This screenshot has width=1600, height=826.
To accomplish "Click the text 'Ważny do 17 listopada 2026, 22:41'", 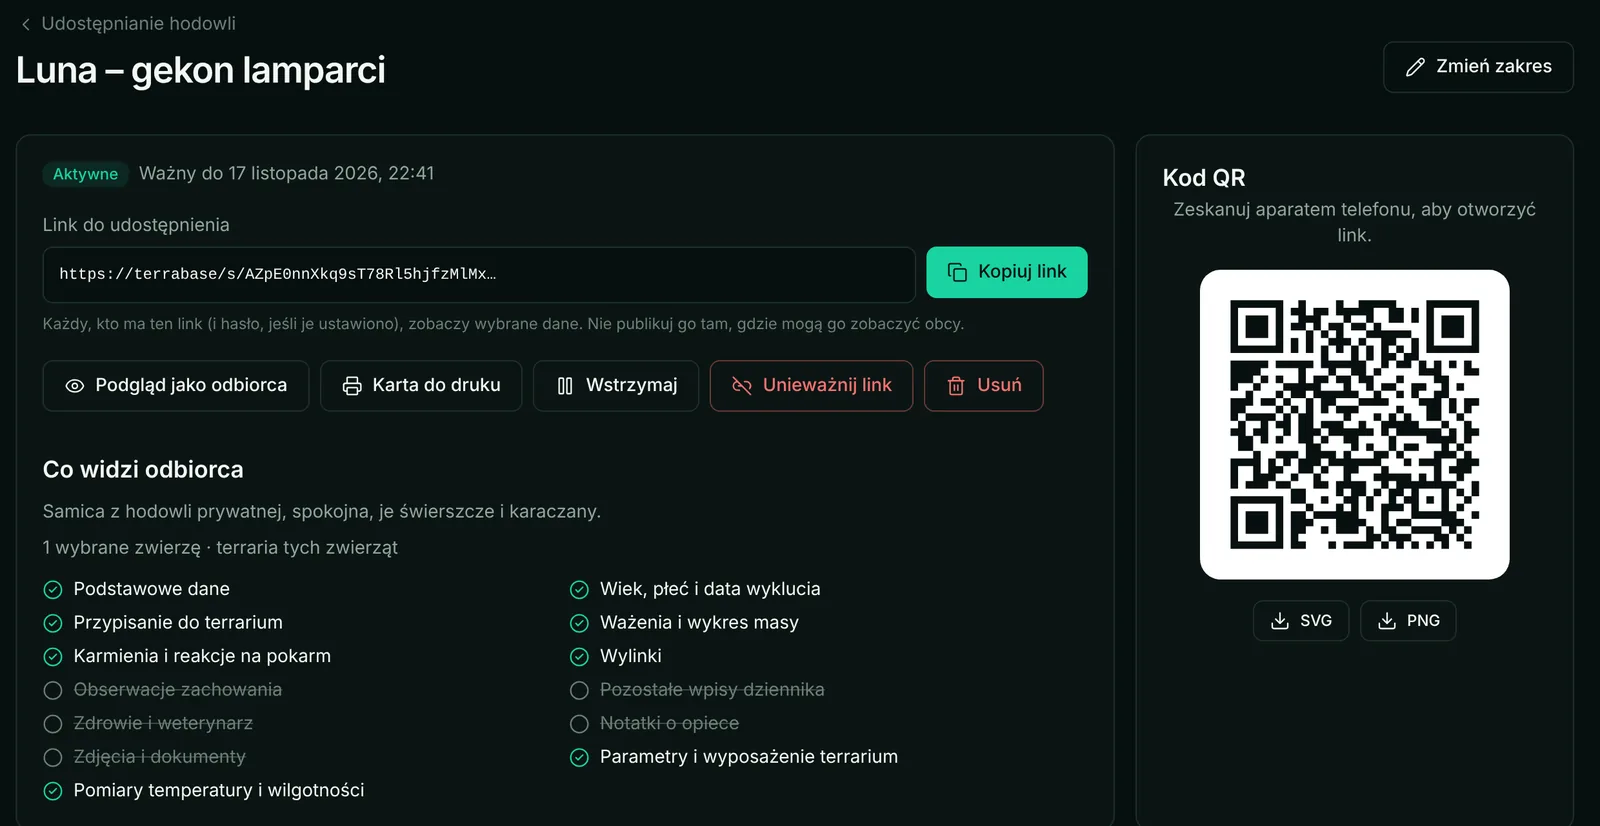I will 286,173.
